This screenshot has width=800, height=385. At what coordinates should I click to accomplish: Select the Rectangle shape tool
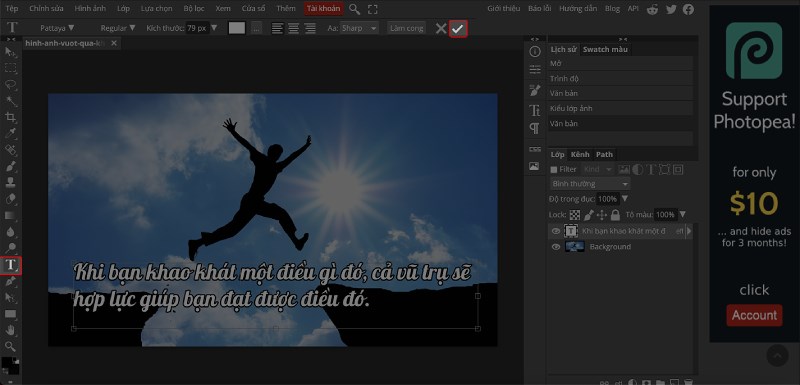click(x=10, y=314)
